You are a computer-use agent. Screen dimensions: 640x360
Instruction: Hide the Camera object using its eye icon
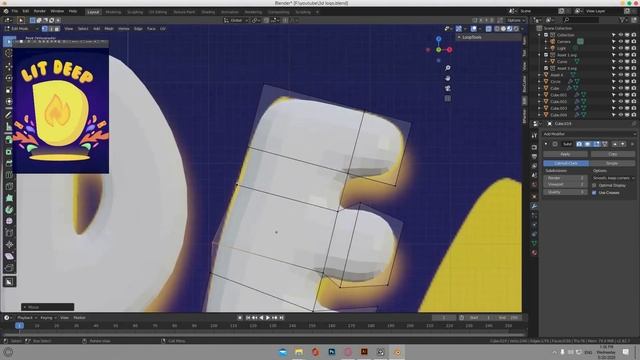point(620,42)
